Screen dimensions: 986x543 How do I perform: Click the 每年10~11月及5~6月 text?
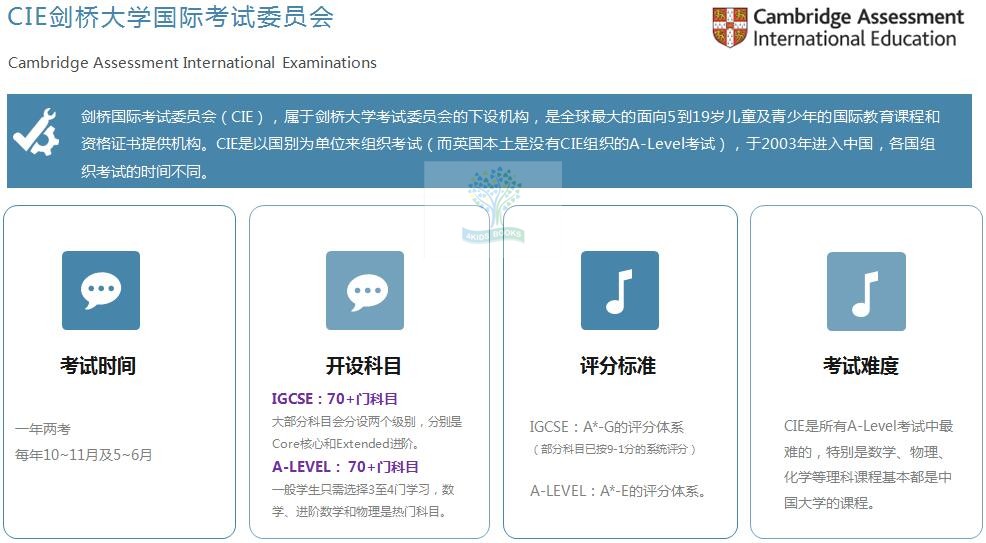click(84, 454)
